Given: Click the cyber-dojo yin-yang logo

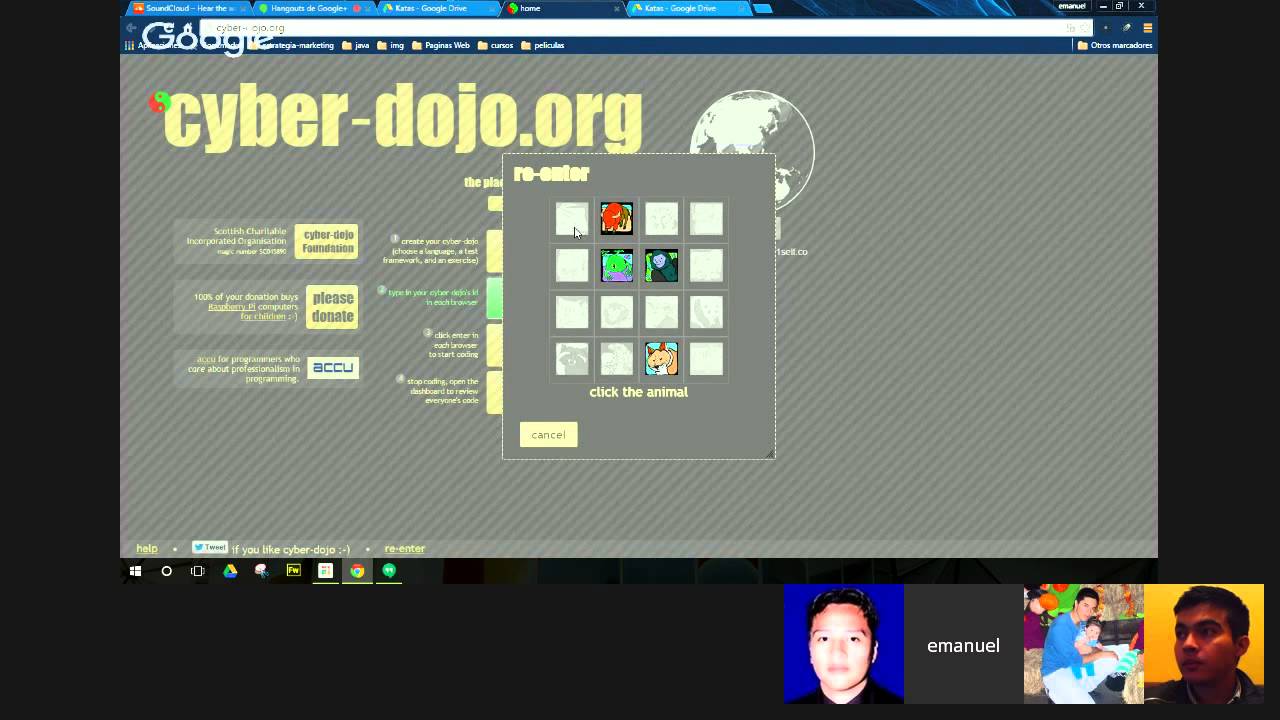Looking at the screenshot, I should [160, 102].
